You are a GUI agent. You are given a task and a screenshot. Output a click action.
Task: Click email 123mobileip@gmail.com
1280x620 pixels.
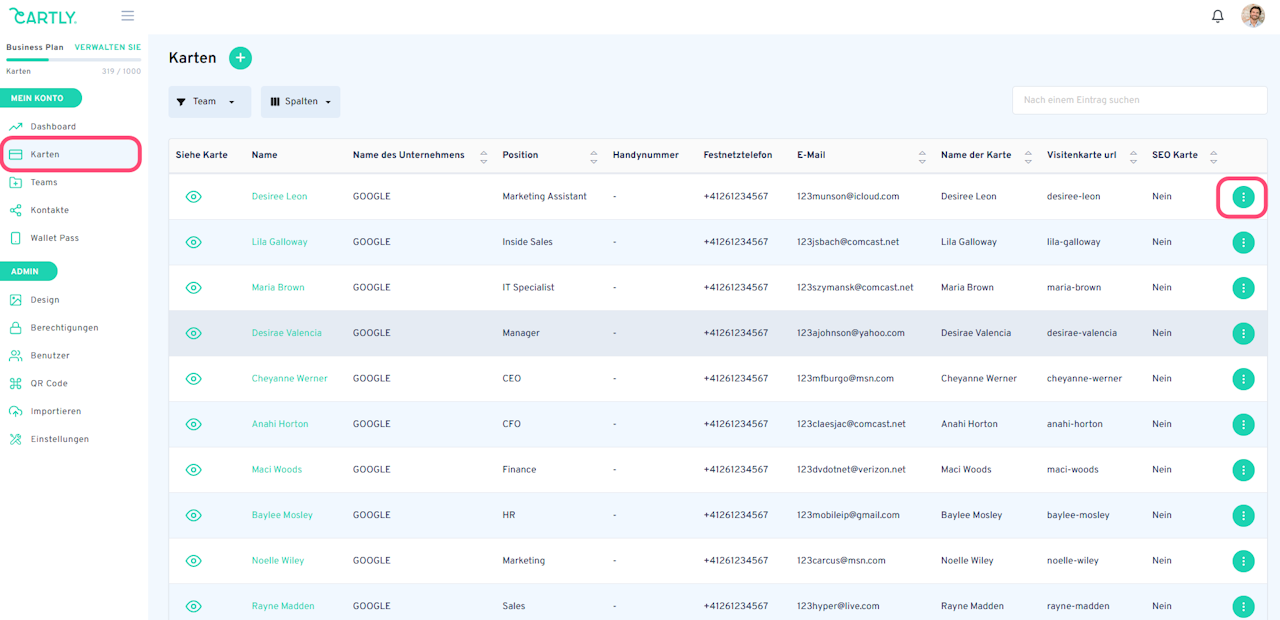848,515
